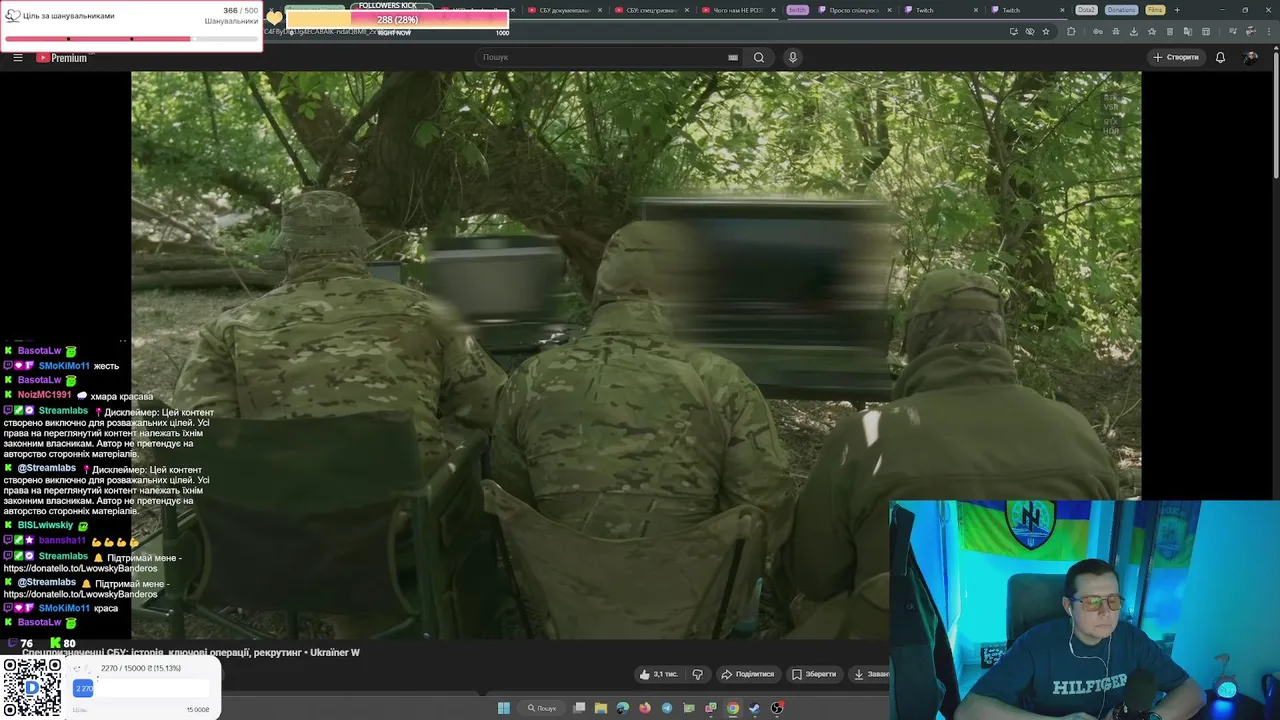This screenshot has width=1280, height=720.
Task: Open Firefox from the taskbar
Action: [645, 708]
